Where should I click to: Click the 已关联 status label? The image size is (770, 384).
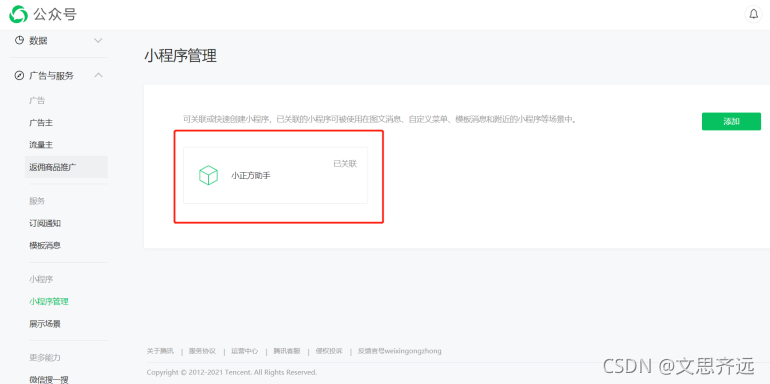pyautogui.click(x=345, y=164)
